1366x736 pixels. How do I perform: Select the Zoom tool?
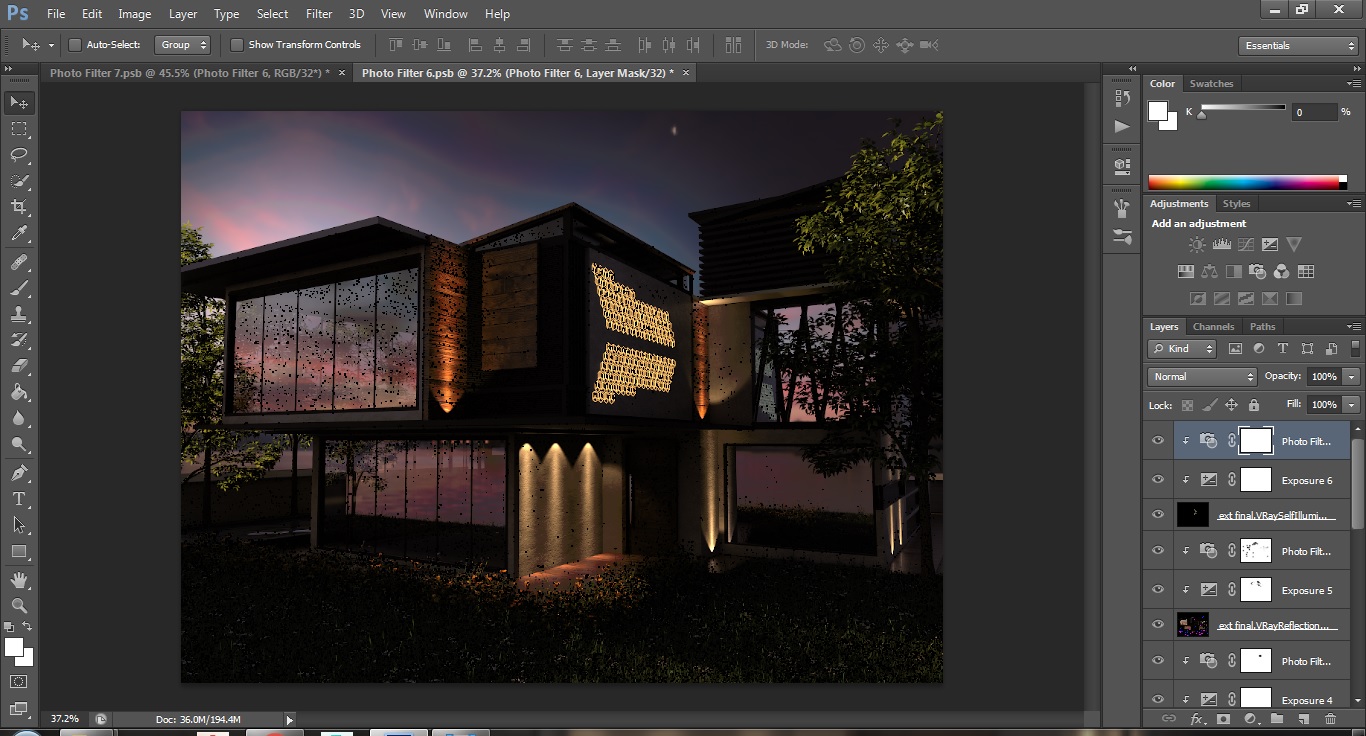[x=19, y=605]
